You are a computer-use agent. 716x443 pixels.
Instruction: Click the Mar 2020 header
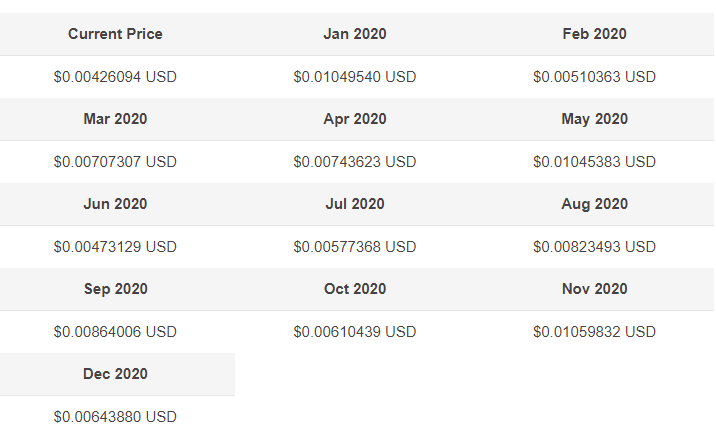(115, 119)
